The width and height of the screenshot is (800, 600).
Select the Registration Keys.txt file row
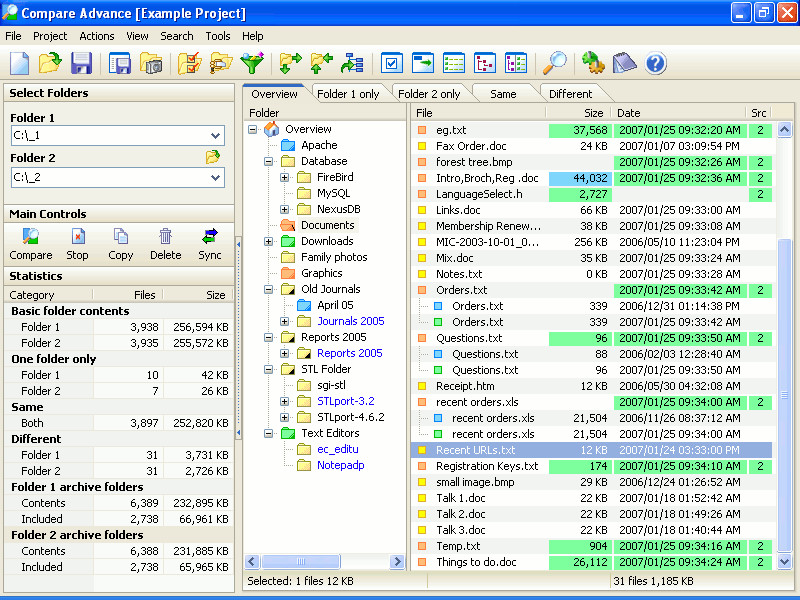487,466
